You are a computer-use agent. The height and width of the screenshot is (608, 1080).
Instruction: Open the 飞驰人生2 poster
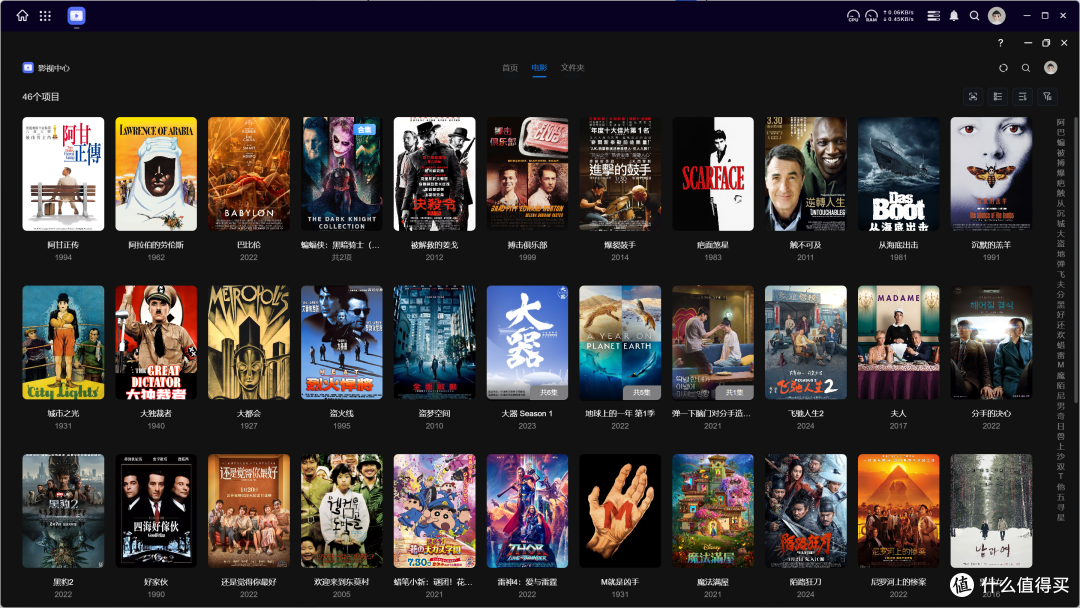tap(806, 342)
